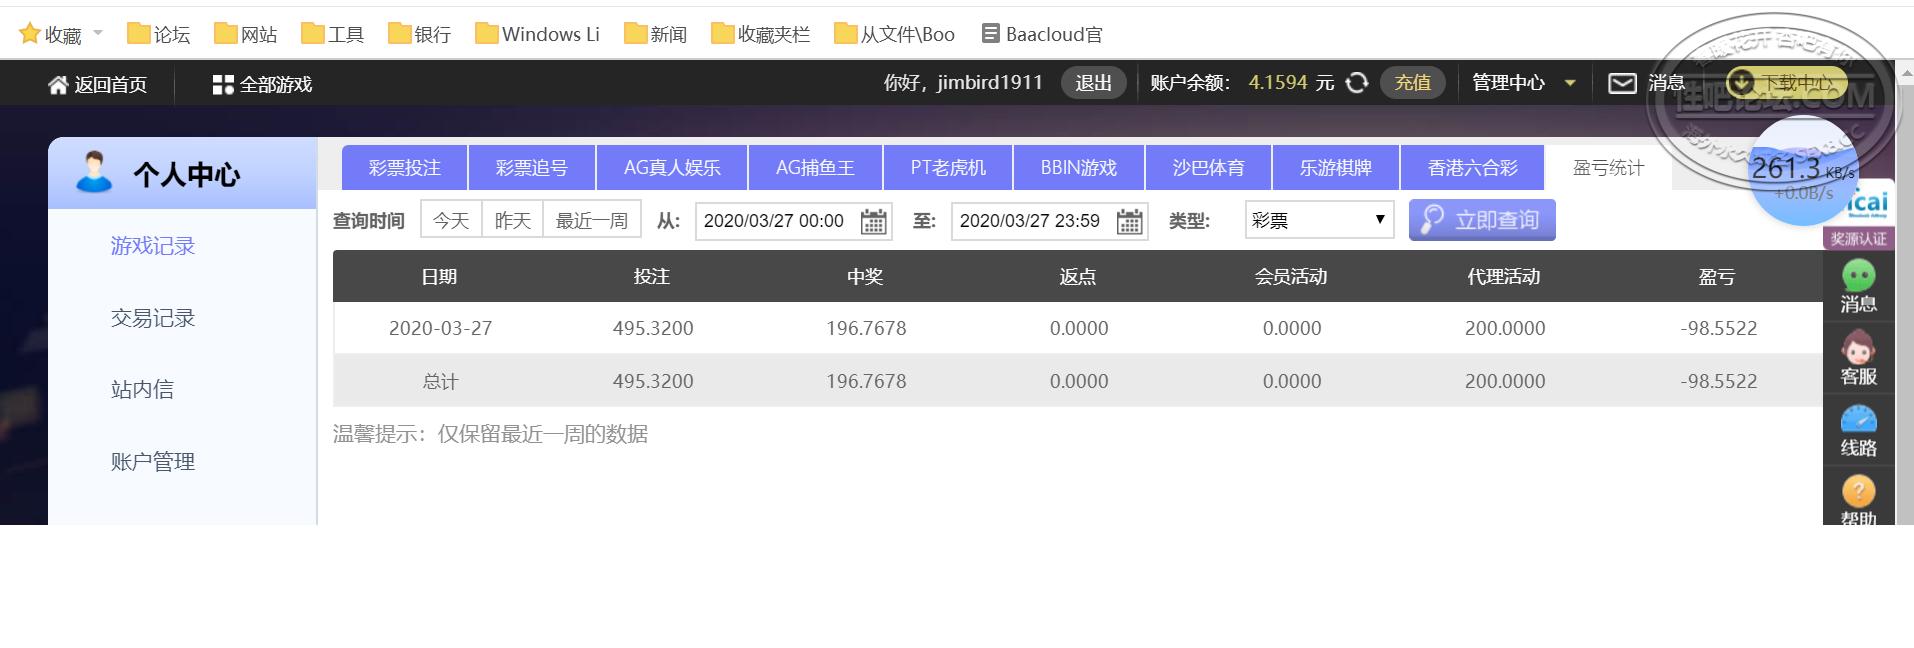The height and width of the screenshot is (648, 1914).
Task: Open the start date calendar icon
Action: (874, 221)
